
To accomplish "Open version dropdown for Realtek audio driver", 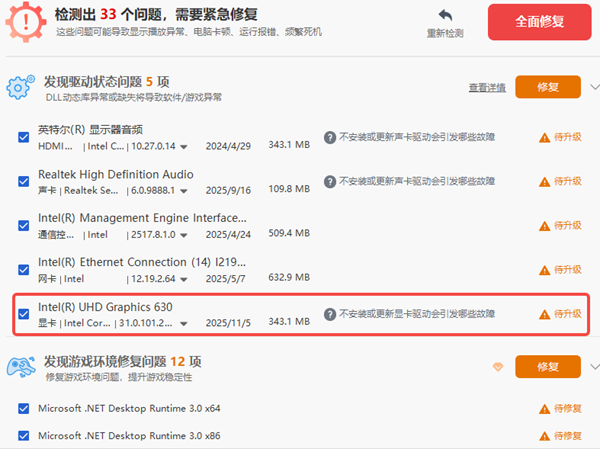I will coord(184,190).
